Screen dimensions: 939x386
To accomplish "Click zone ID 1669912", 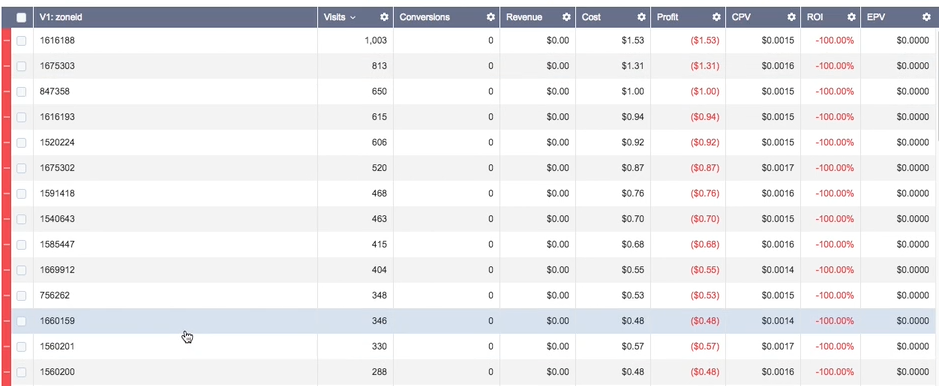I will (x=57, y=270).
